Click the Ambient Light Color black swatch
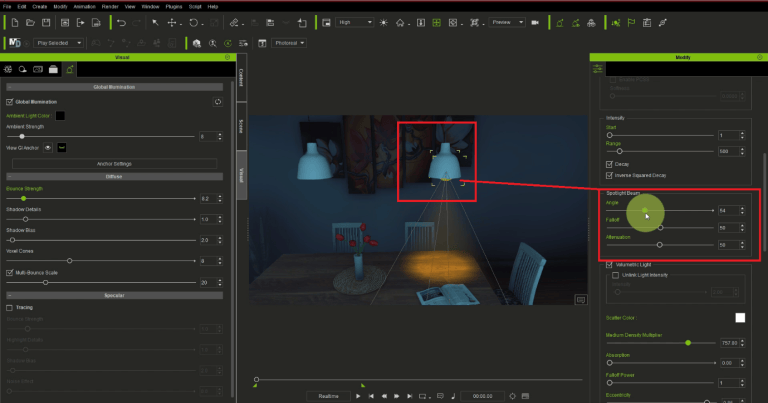The width and height of the screenshot is (768, 403). click(60, 116)
